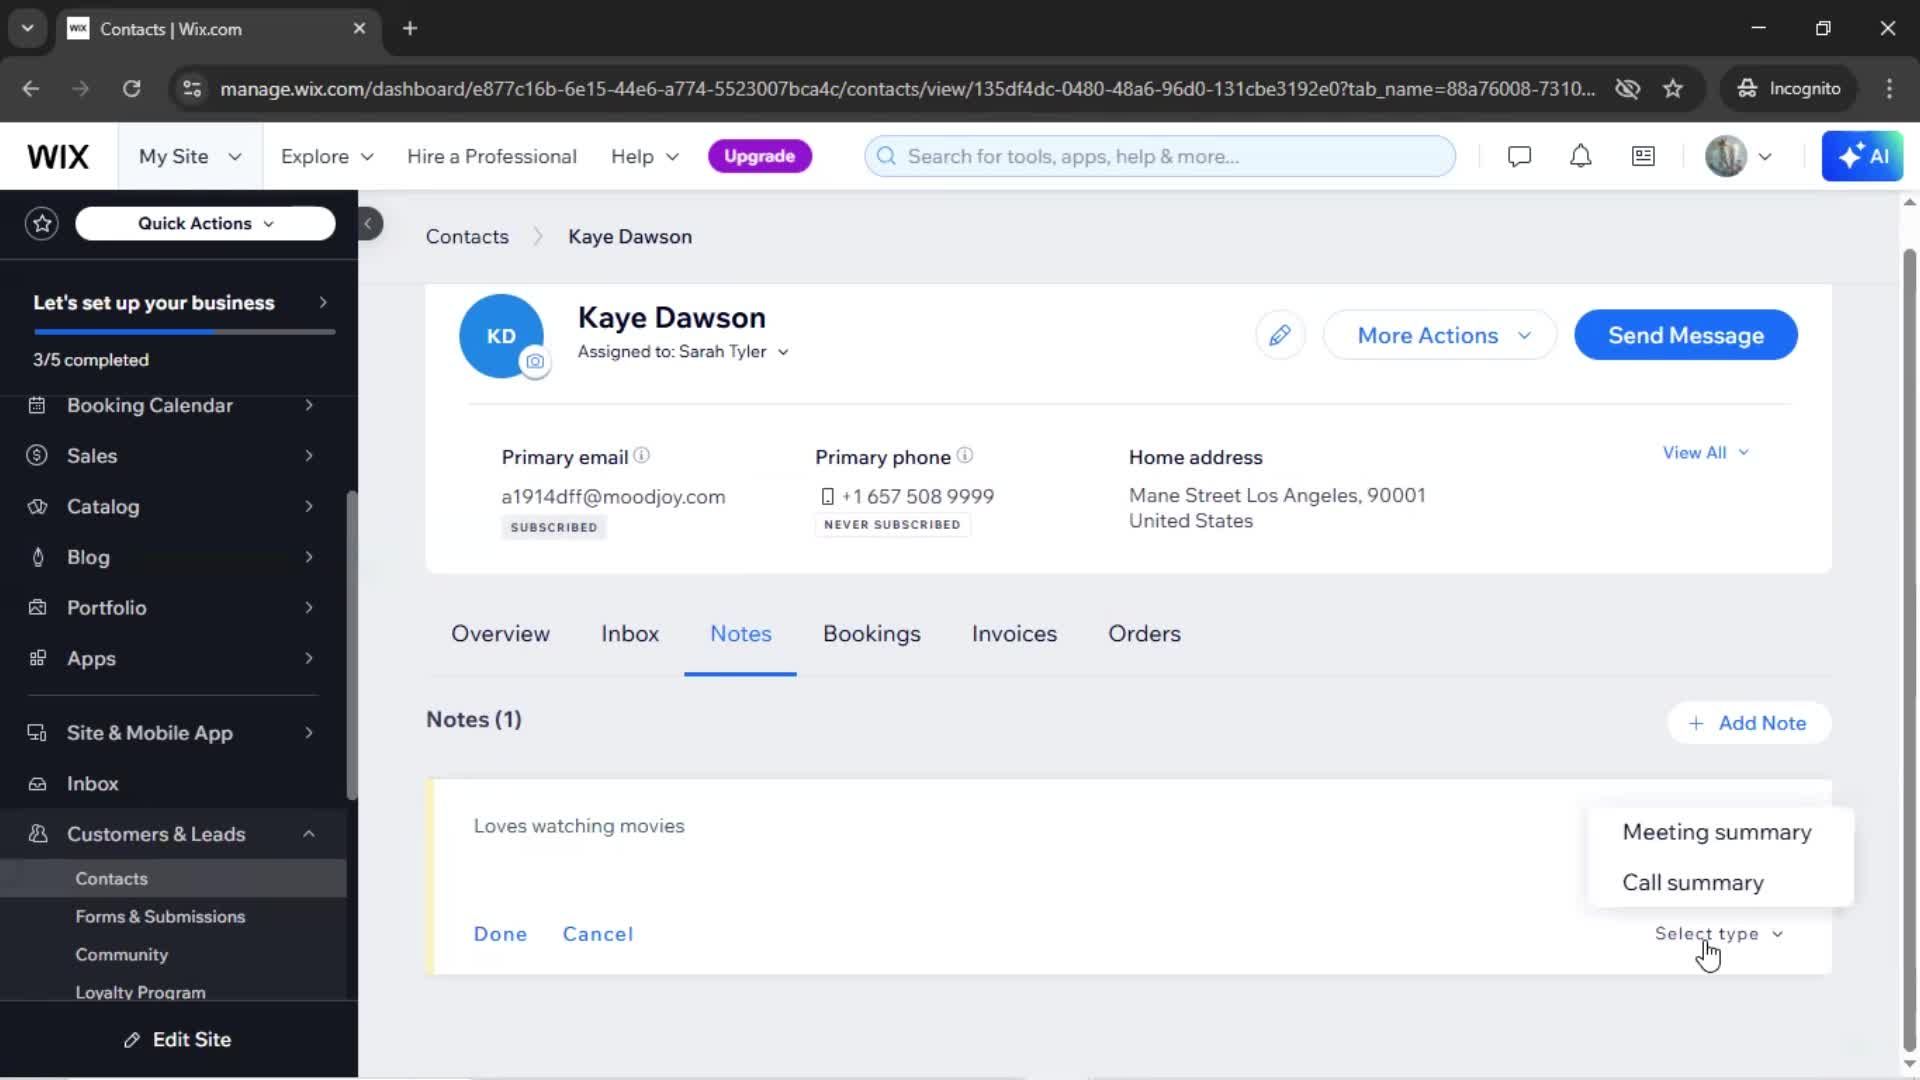Image resolution: width=1920 pixels, height=1080 pixels.
Task: Collapse the Customers & Leads section
Action: coord(309,834)
